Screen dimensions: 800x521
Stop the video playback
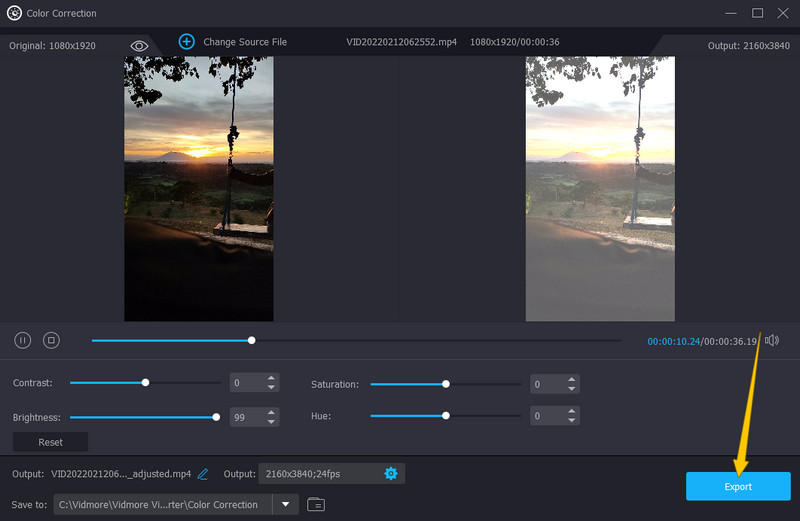tap(51, 340)
